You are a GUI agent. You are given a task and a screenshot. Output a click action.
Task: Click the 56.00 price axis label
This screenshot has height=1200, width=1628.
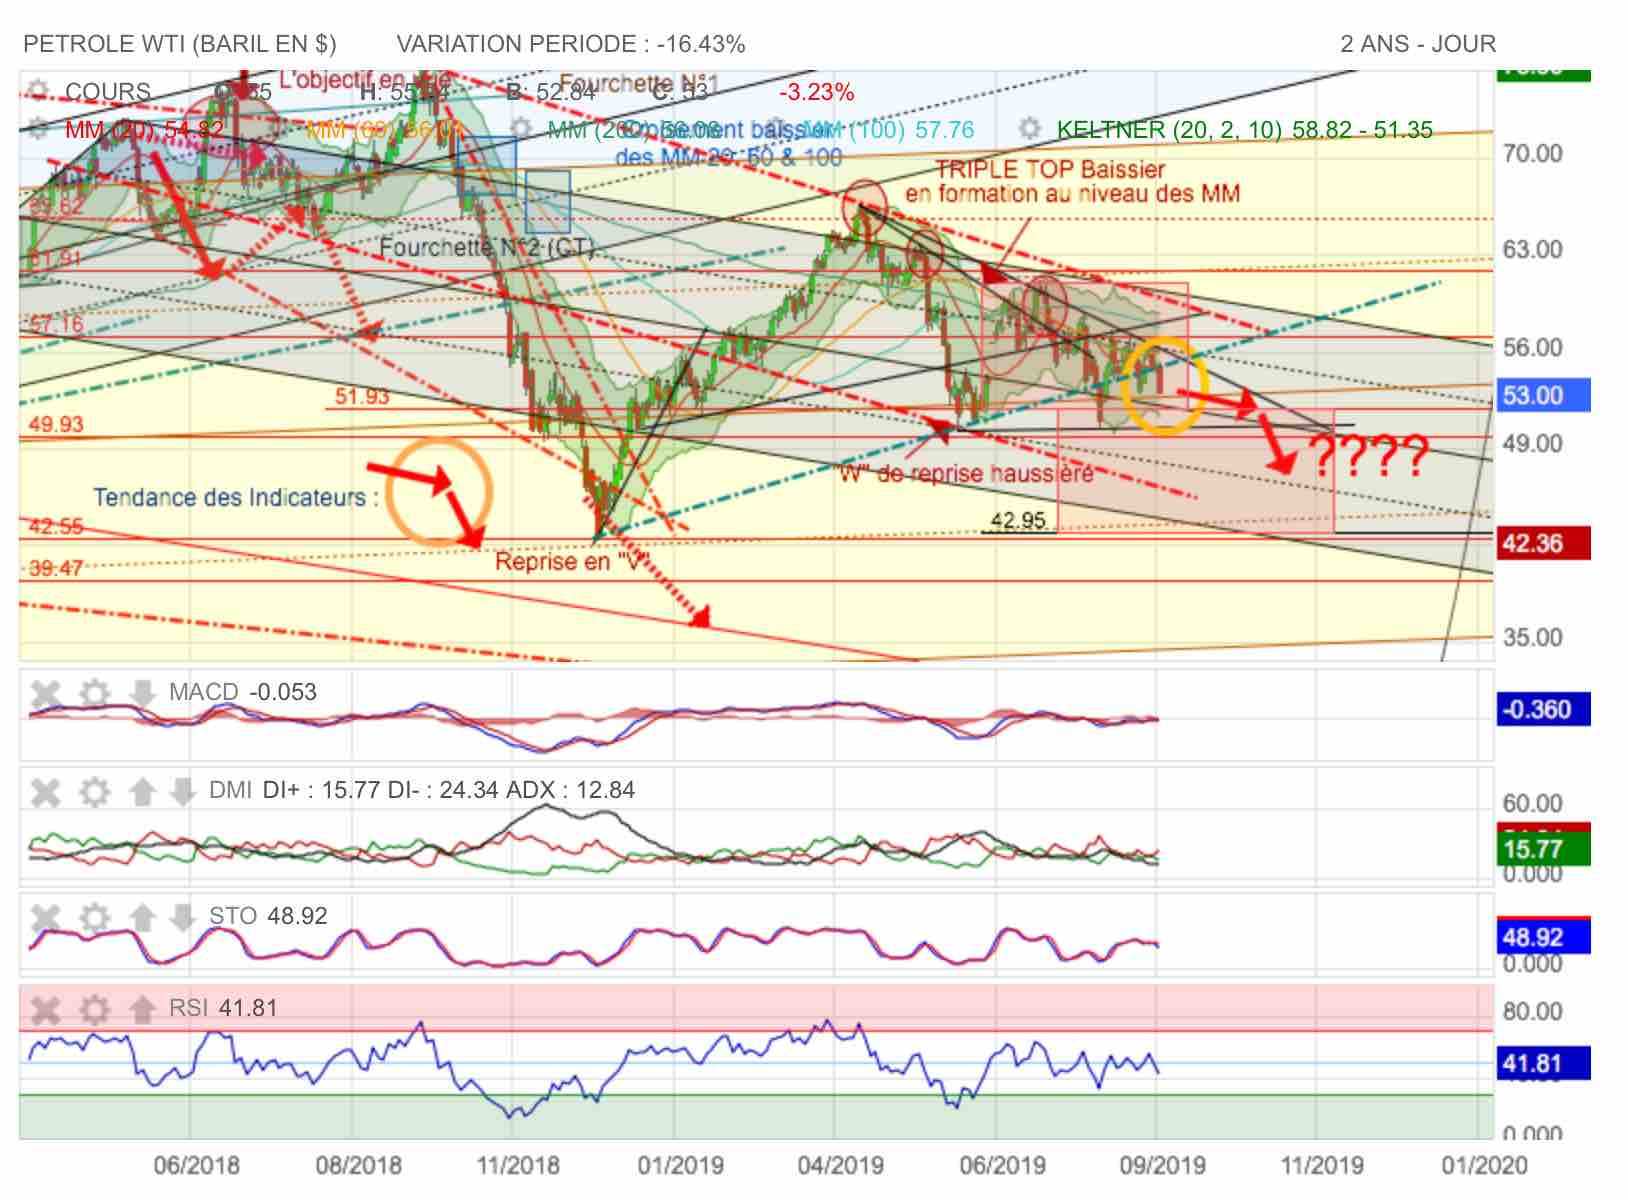tap(1532, 348)
